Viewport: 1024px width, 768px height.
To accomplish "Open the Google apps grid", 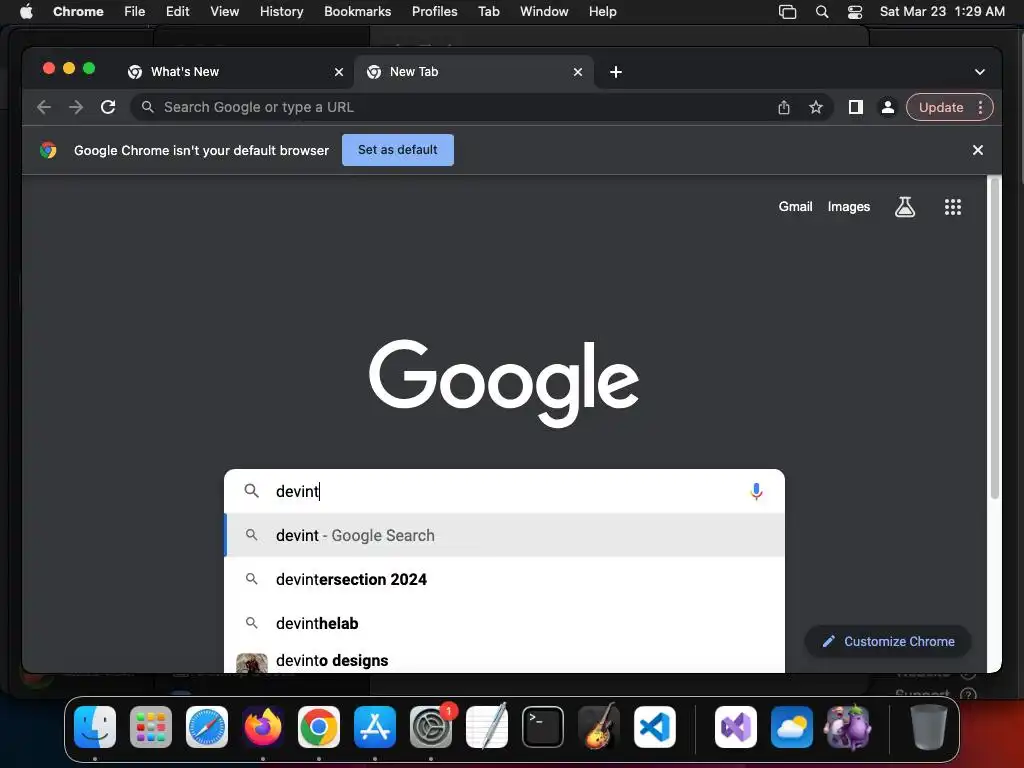I will pos(953,207).
